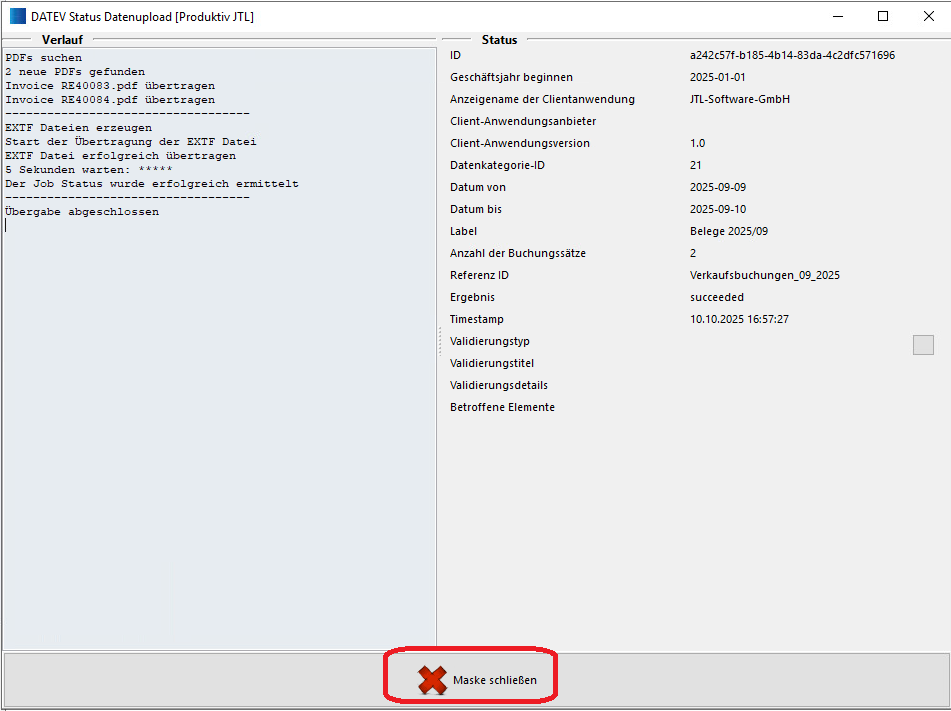Click the small gray square beside Validierungstyp

coord(923,344)
